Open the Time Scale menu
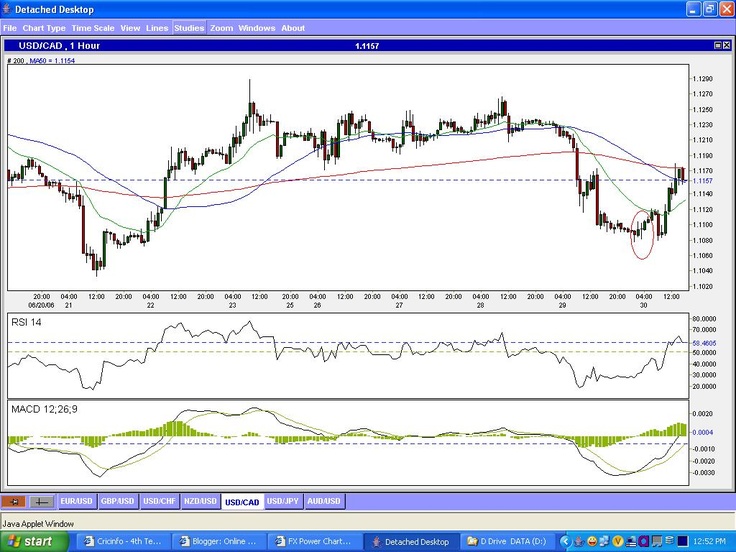This screenshot has width=736, height=552. coord(93,28)
